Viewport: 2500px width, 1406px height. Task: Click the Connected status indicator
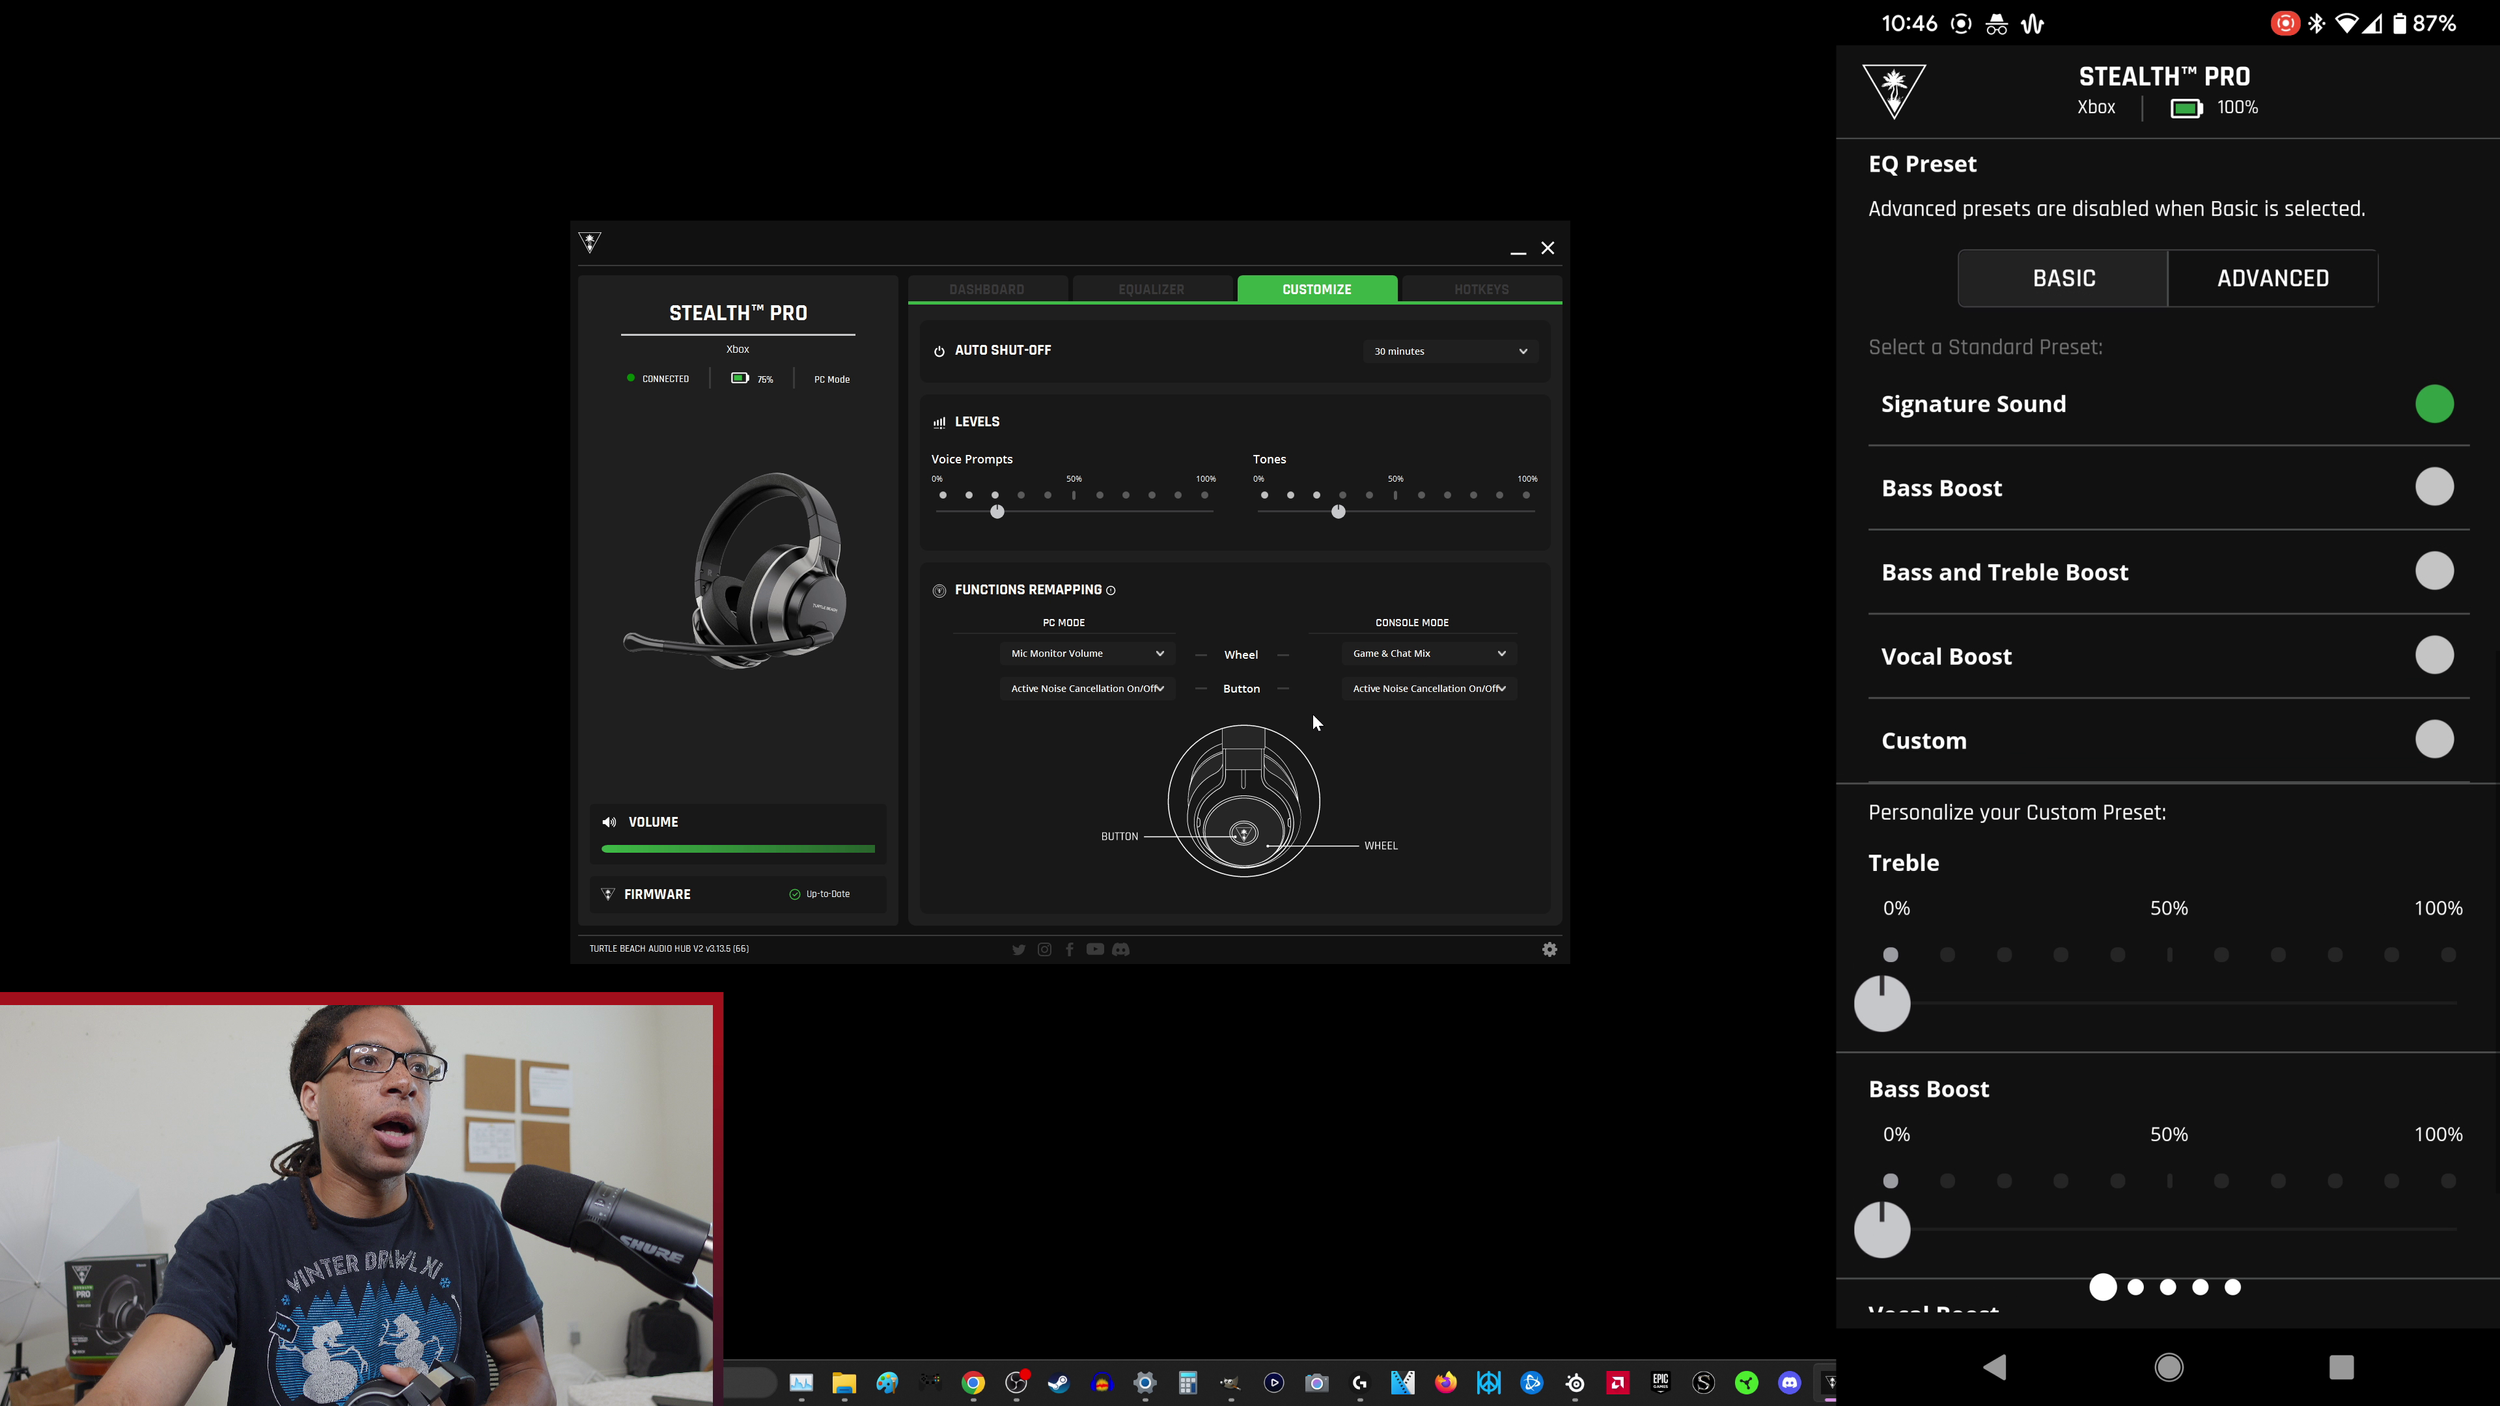pos(658,379)
